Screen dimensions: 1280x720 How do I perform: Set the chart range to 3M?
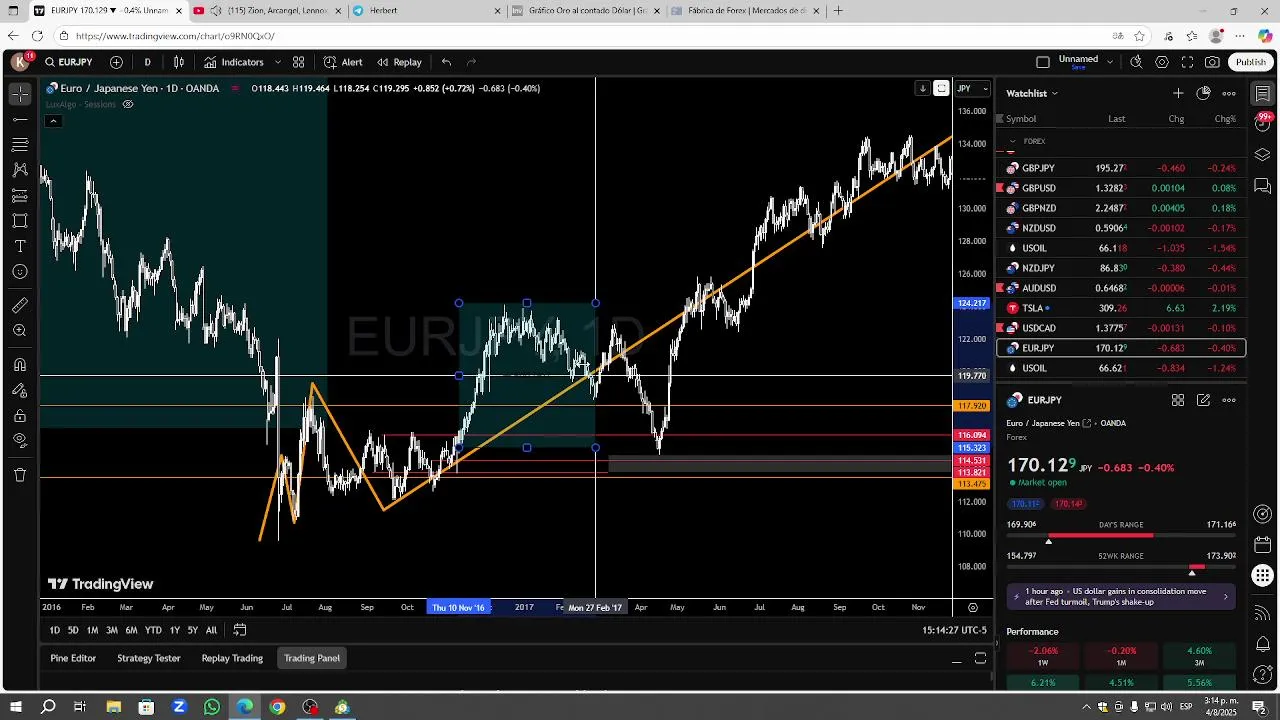point(112,630)
